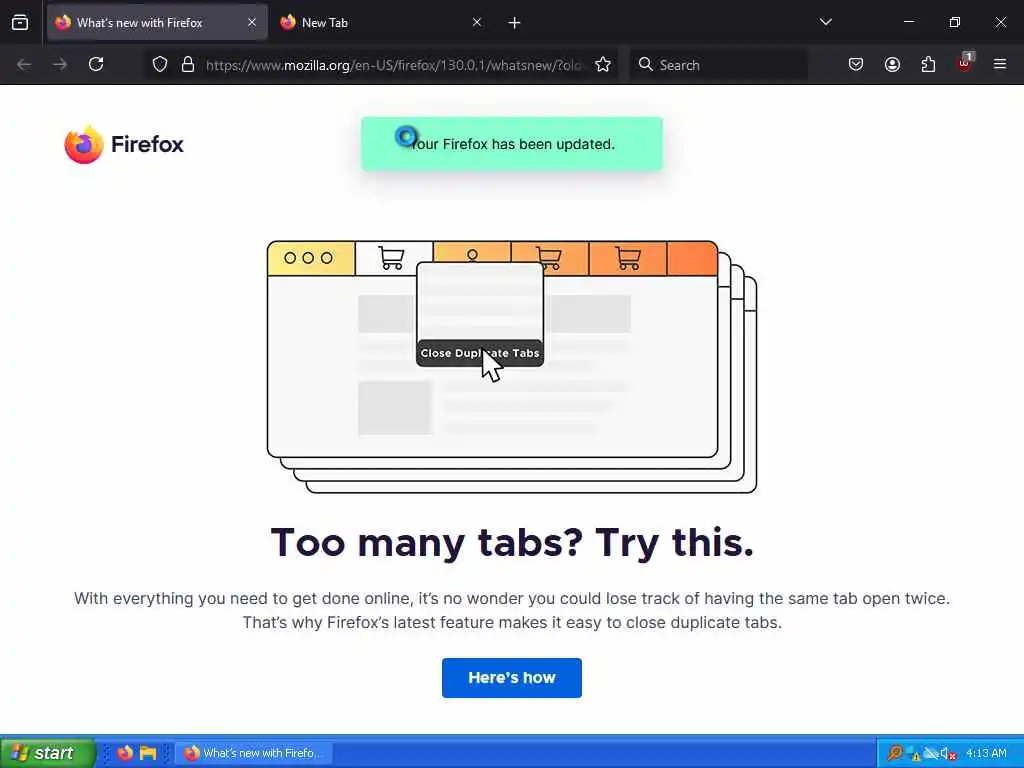Open the Windows start menu

48,753
